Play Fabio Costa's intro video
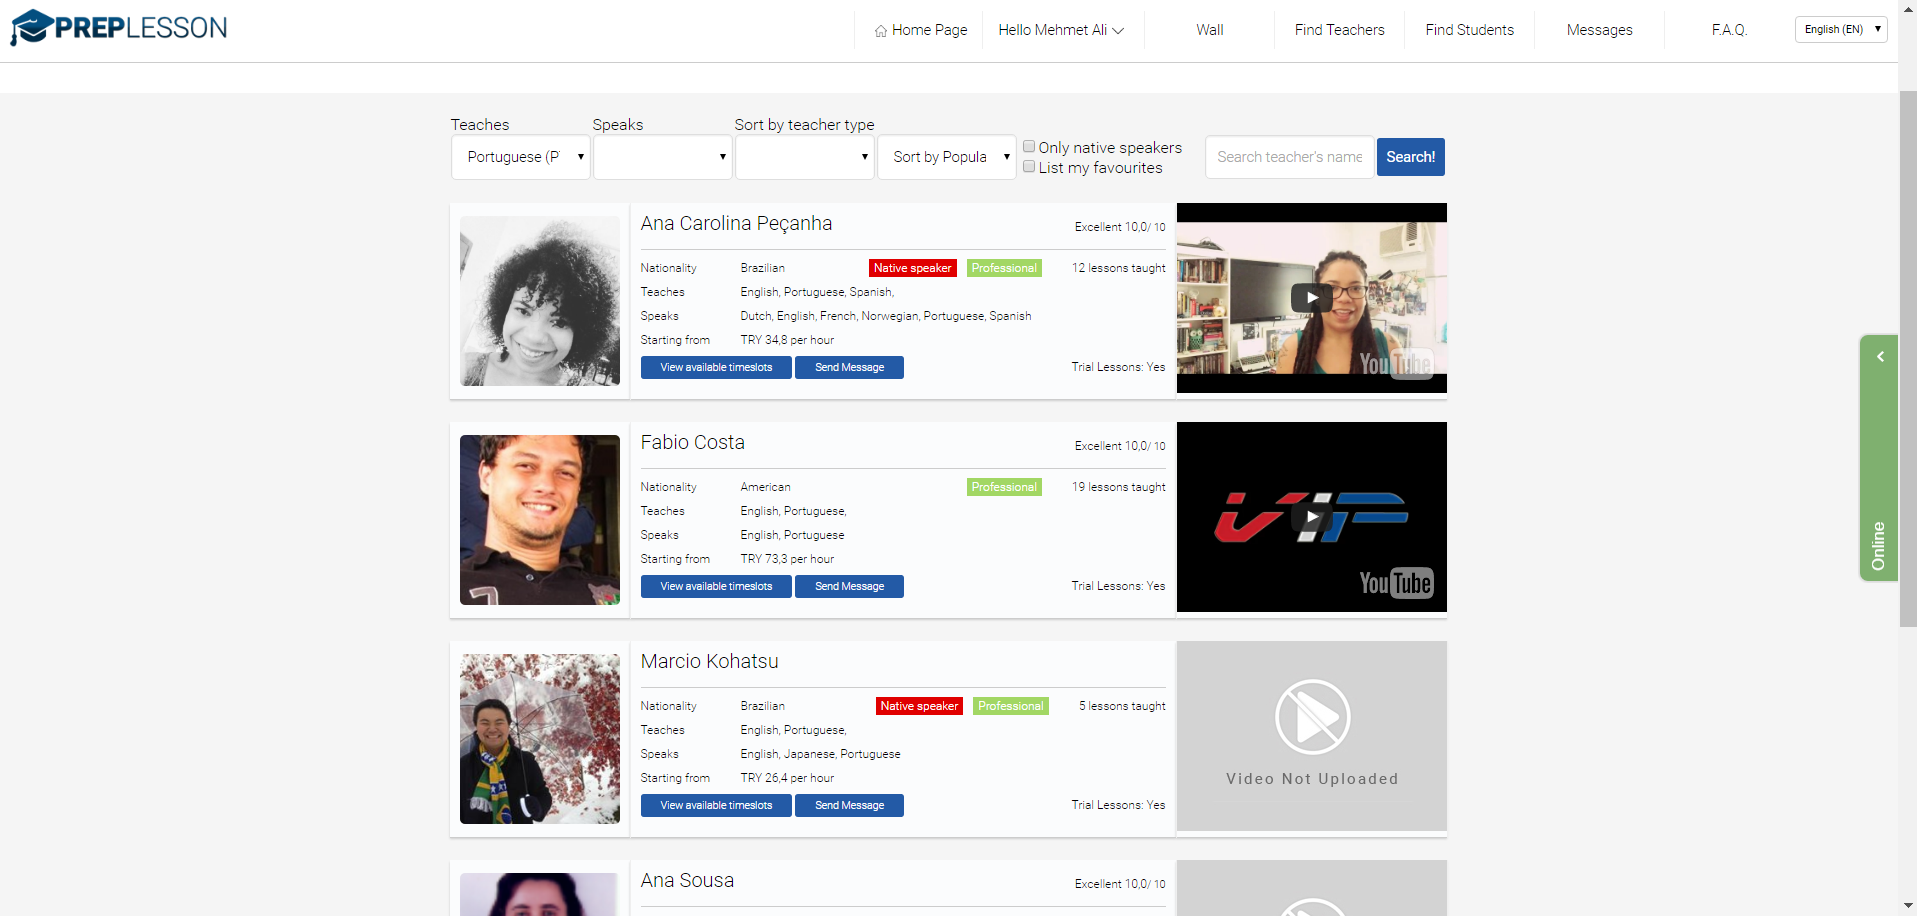1917x916 pixels. (1311, 517)
